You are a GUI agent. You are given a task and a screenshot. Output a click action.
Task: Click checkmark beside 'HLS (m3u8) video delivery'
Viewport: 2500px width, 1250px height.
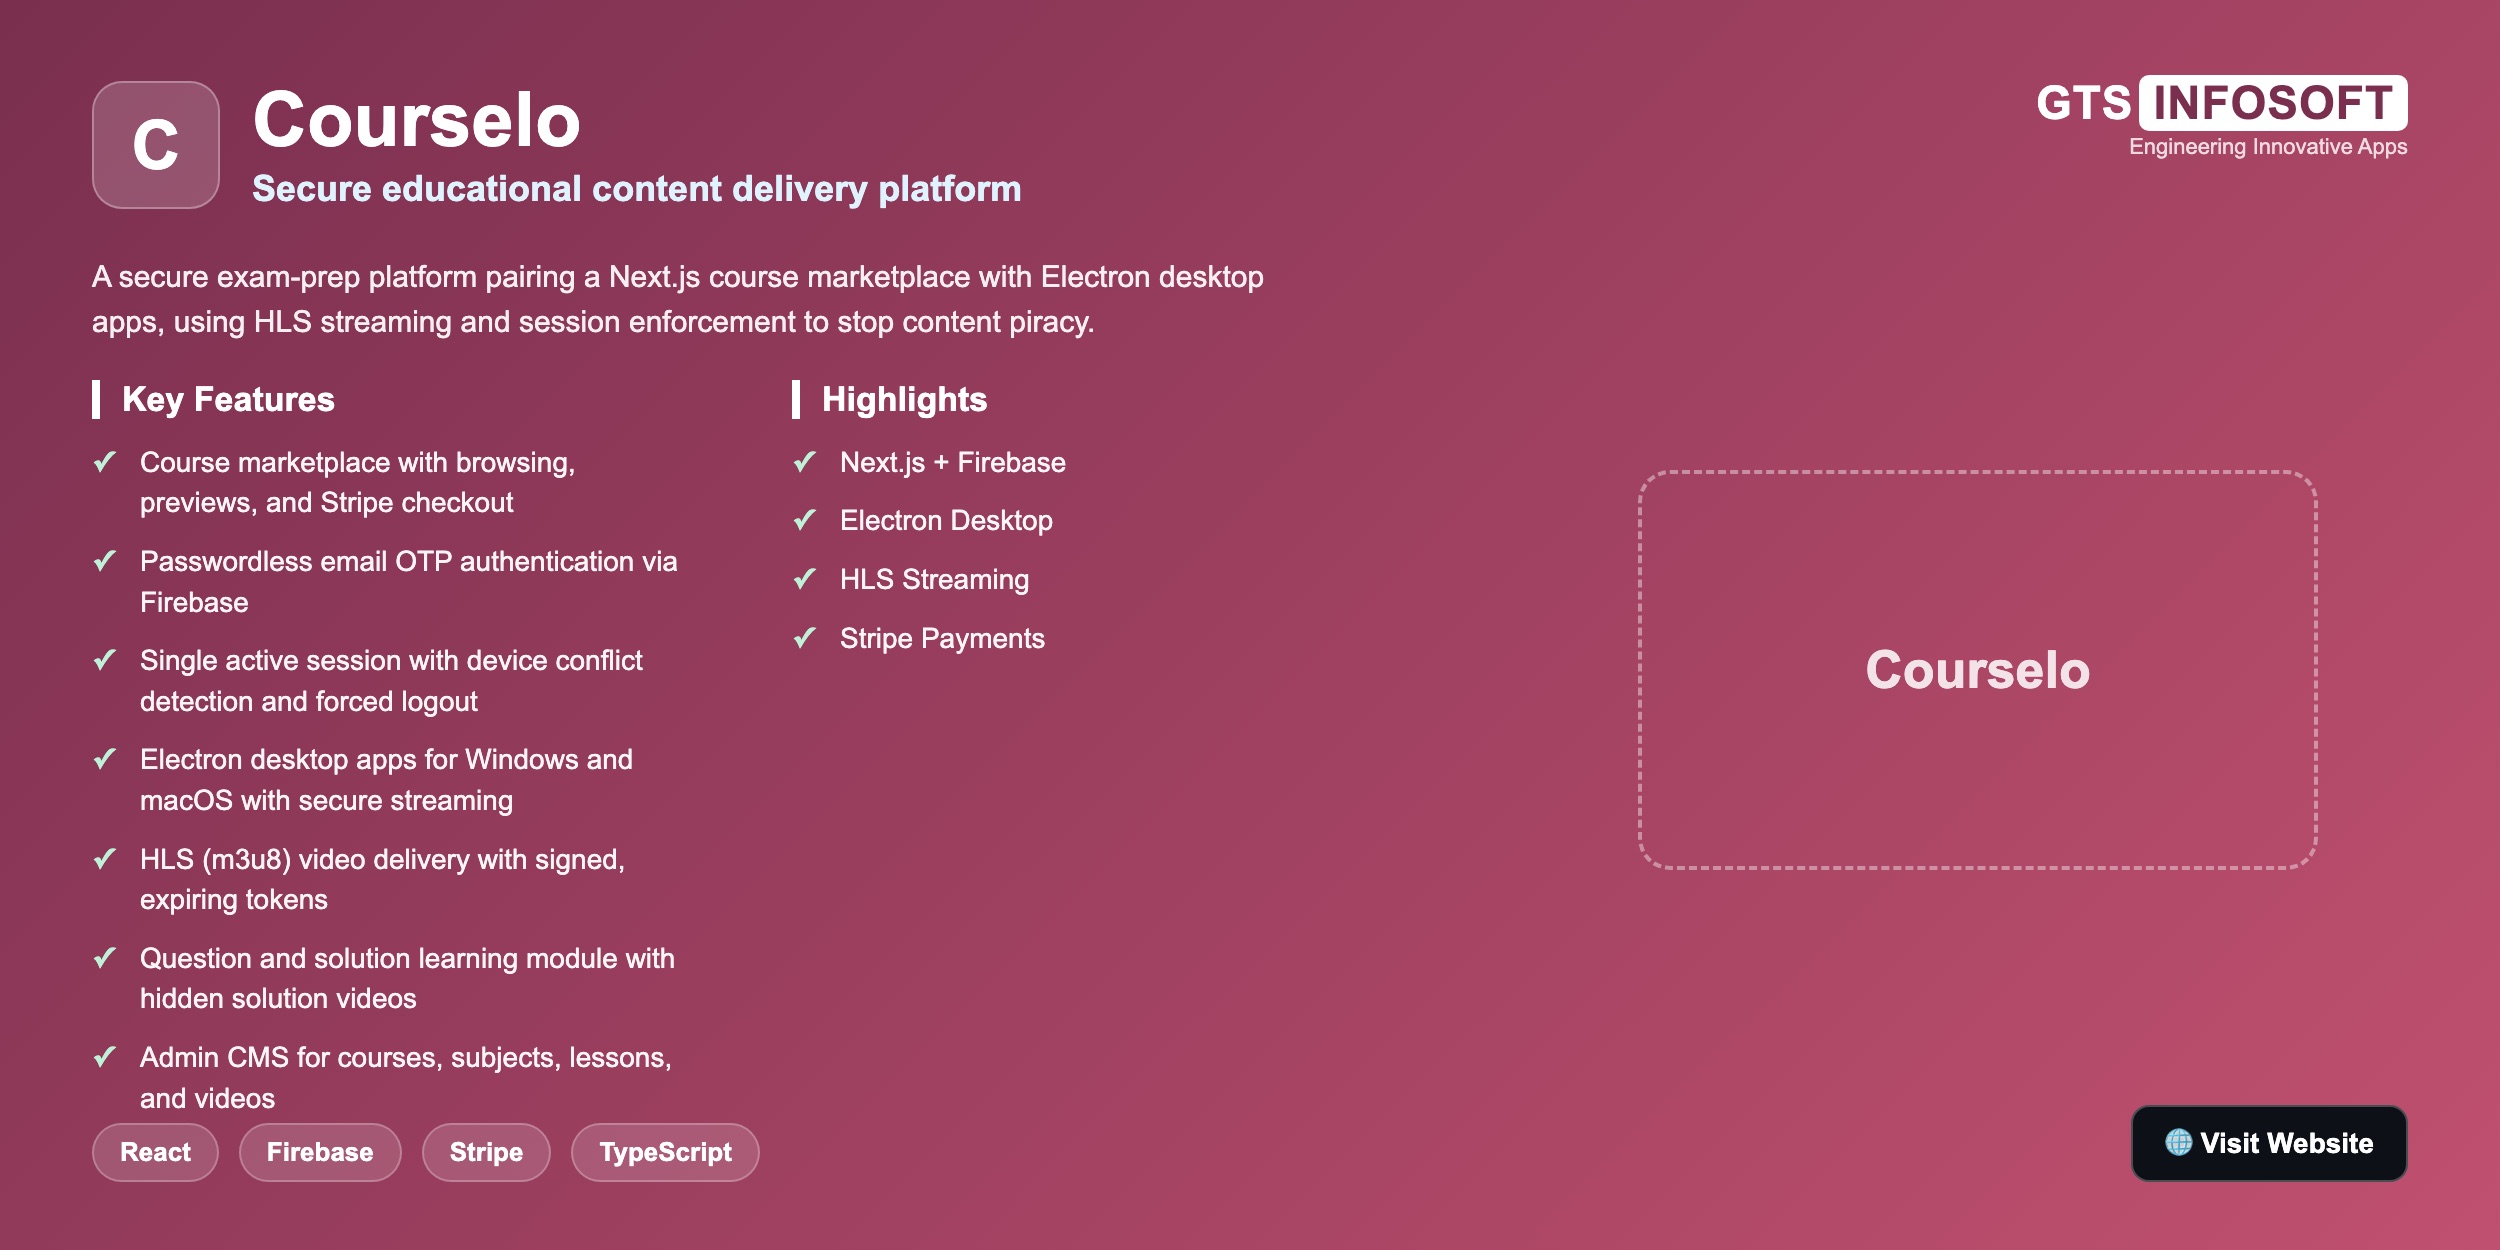tap(105, 859)
